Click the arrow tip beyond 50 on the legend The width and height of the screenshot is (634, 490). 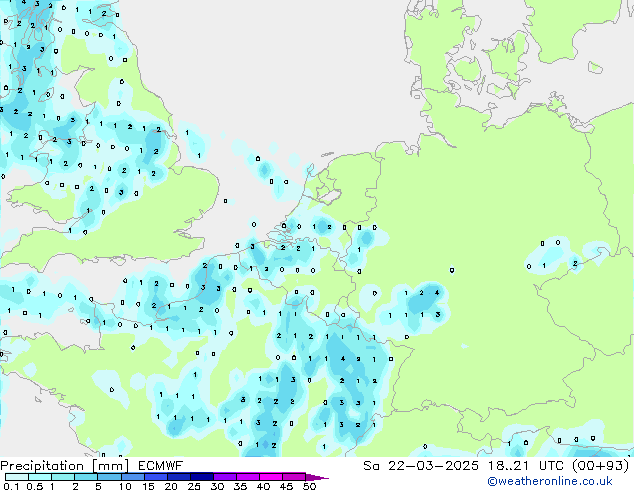tap(317, 477)
